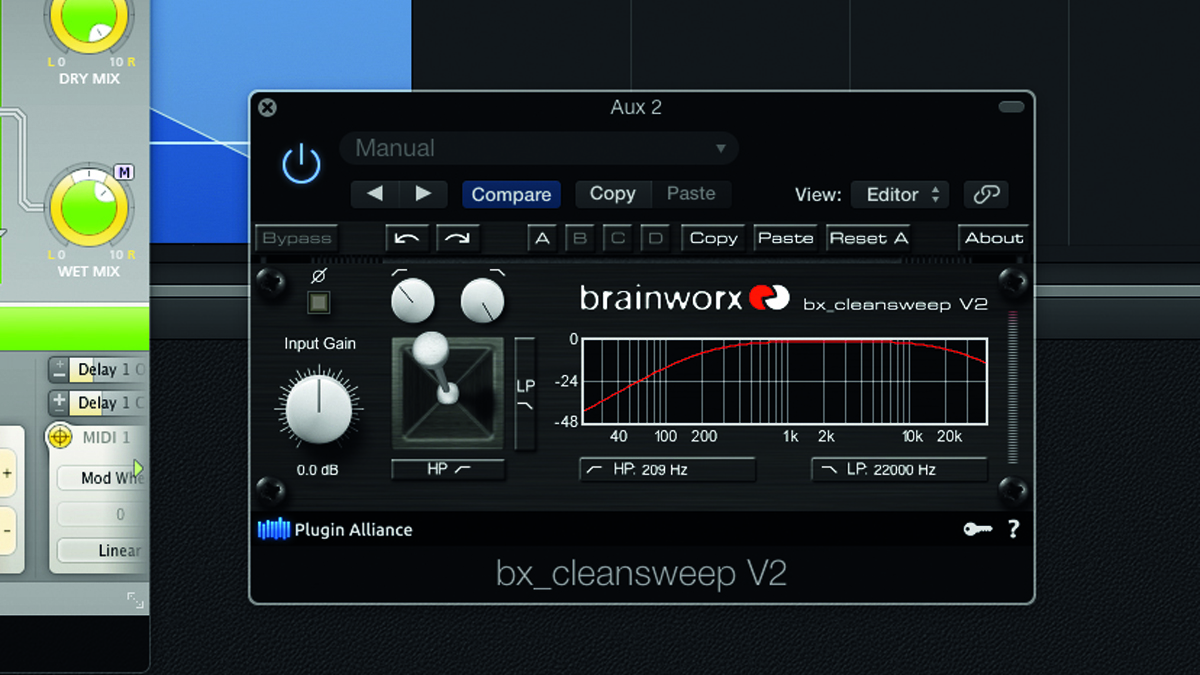Select settings slot B
Image resolution: width=1200 pixels, height=675 pixels.
point(580,238)
